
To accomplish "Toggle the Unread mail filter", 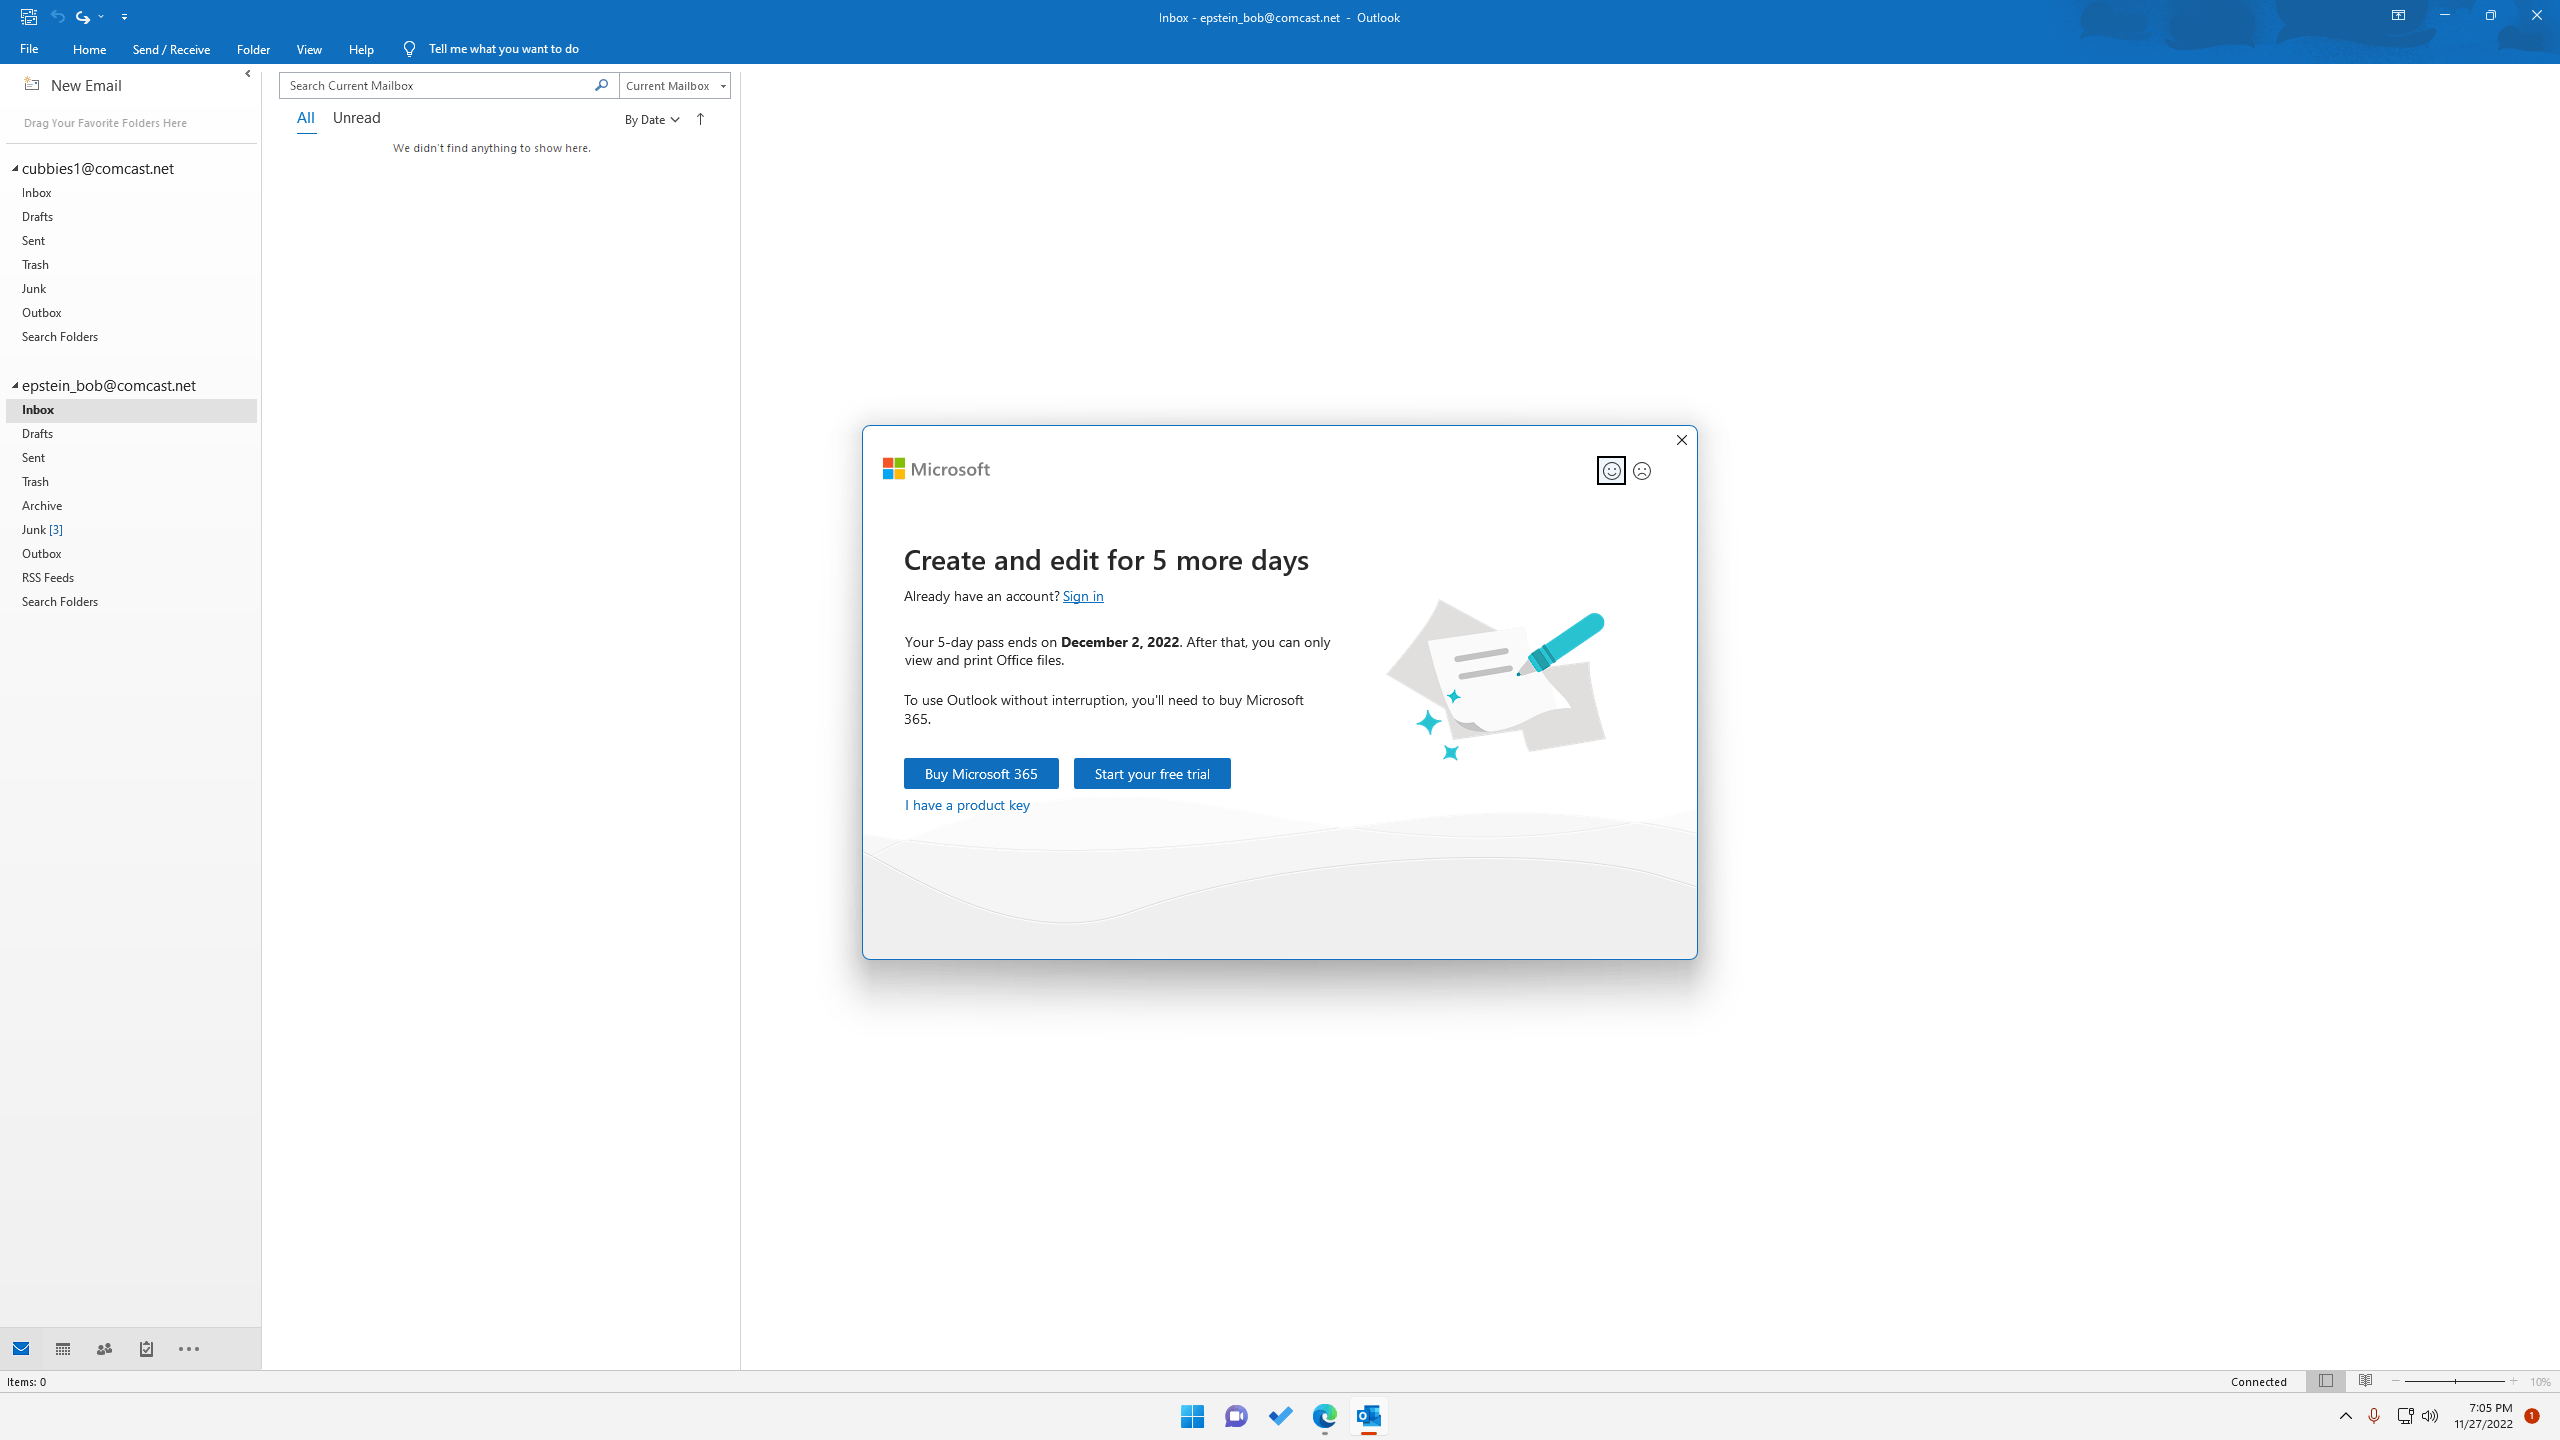I will (356, 118).
